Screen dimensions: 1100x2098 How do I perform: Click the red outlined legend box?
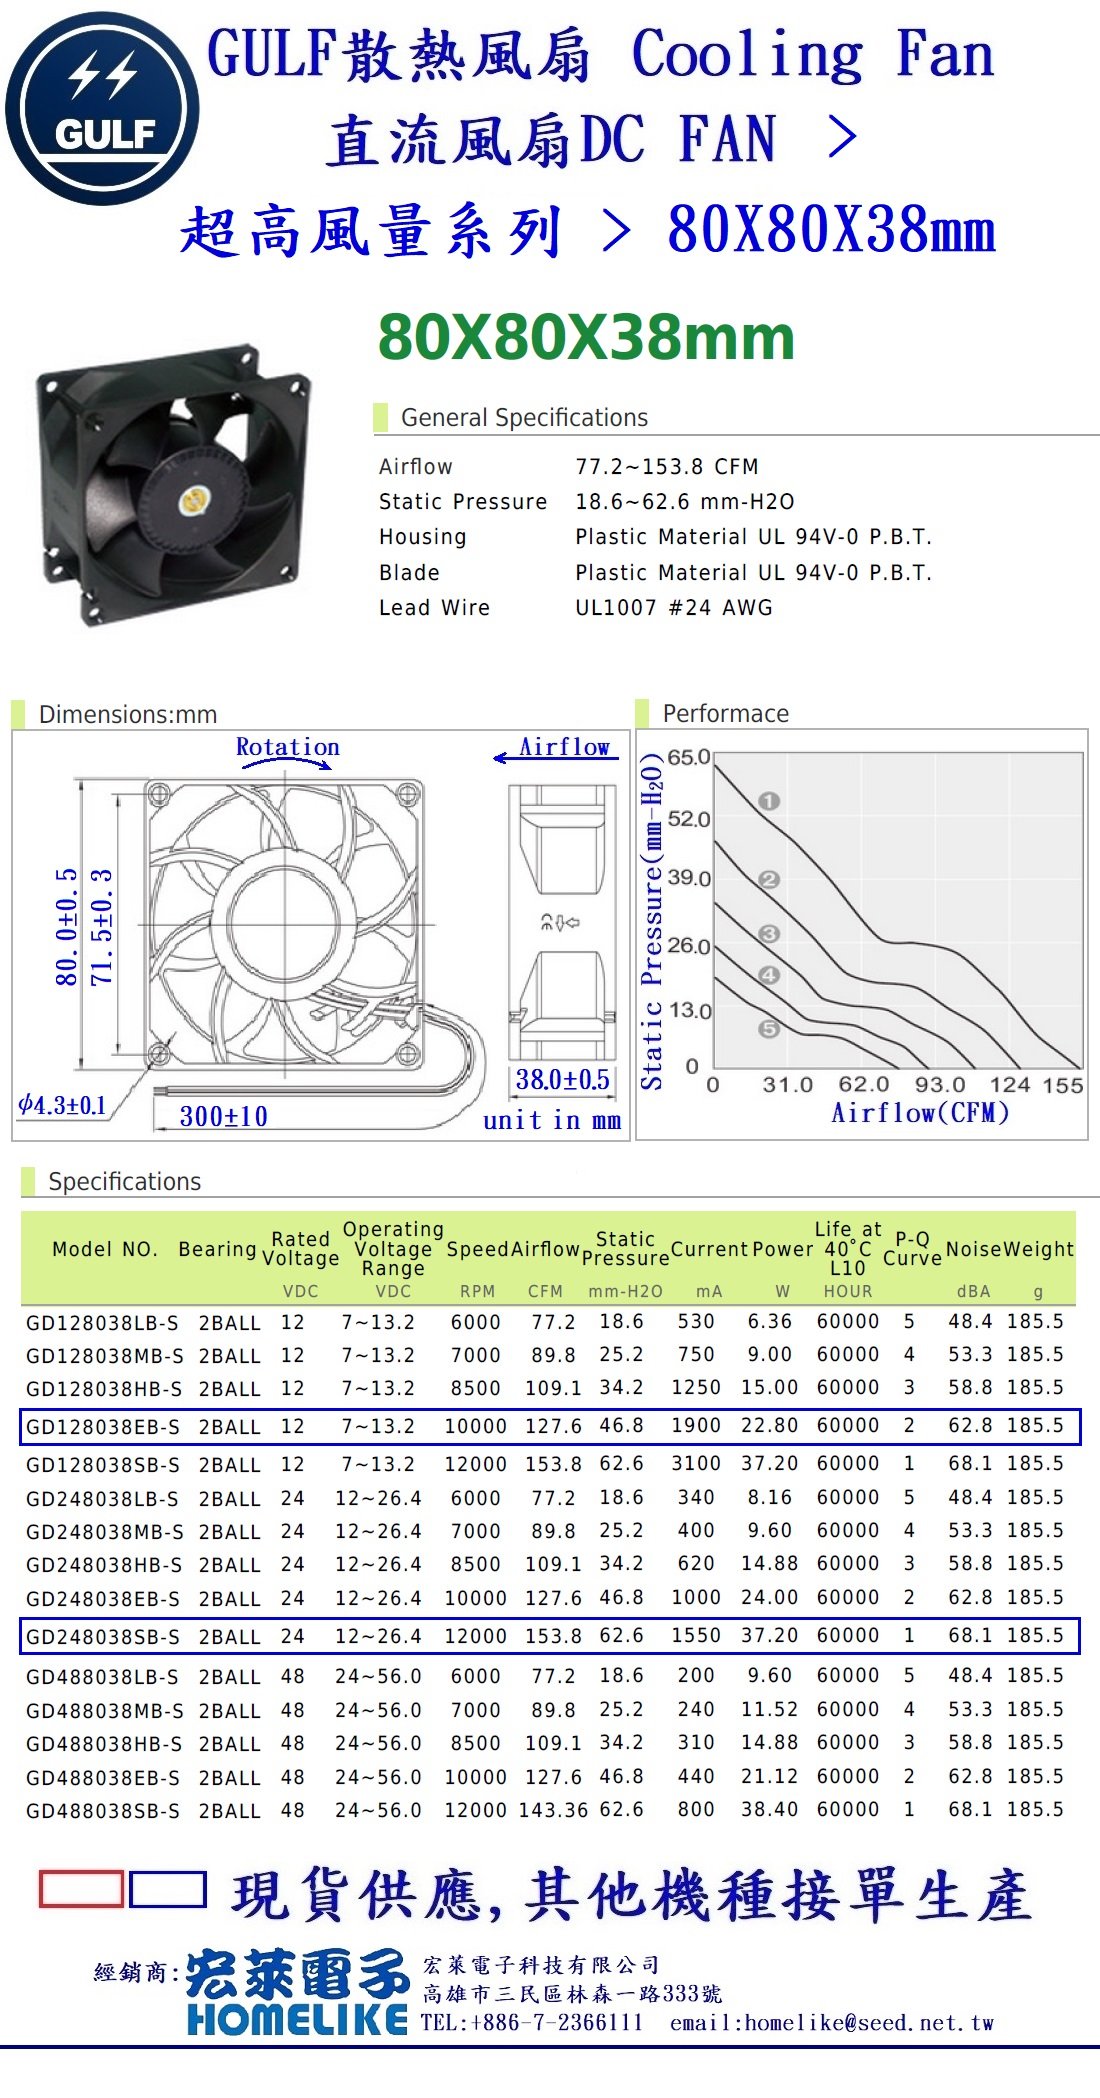(x=81, y=1889)
